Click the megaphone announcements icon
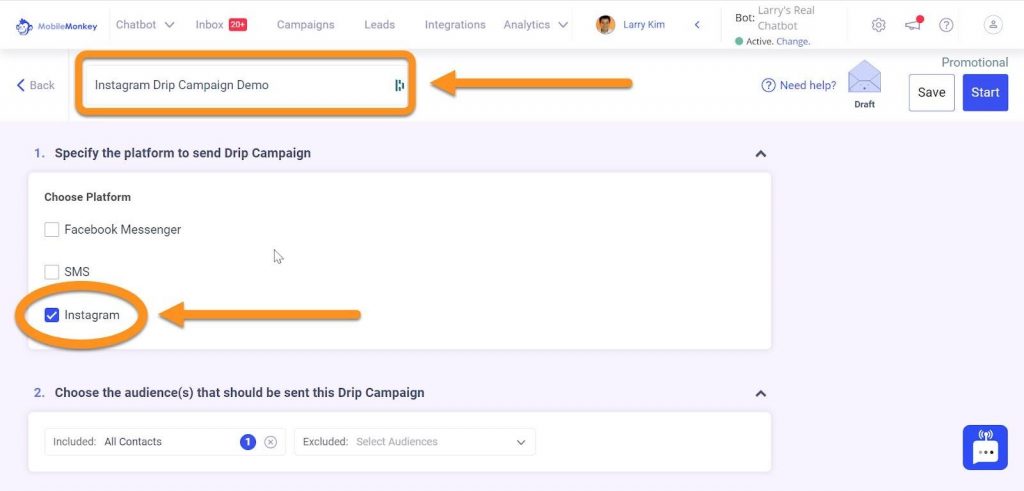 (x=912, y=25)
